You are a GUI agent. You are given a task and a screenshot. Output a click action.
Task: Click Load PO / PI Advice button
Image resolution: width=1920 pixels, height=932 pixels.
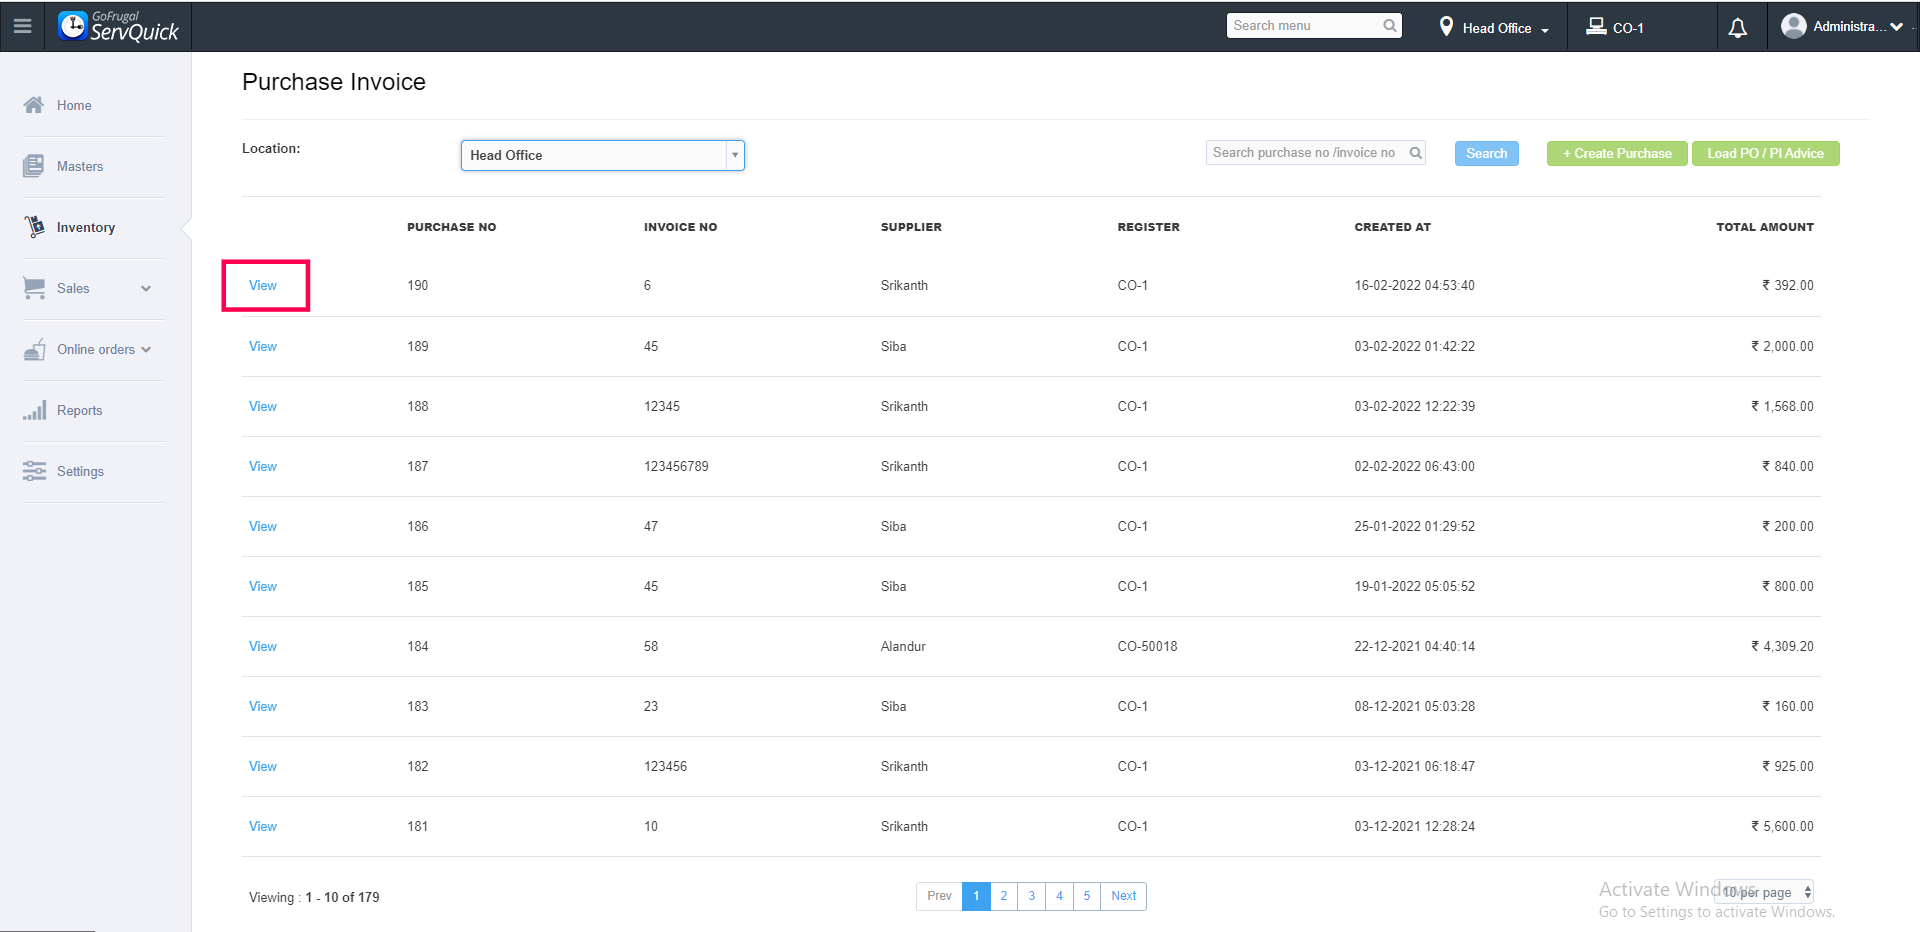[1766, 153]
